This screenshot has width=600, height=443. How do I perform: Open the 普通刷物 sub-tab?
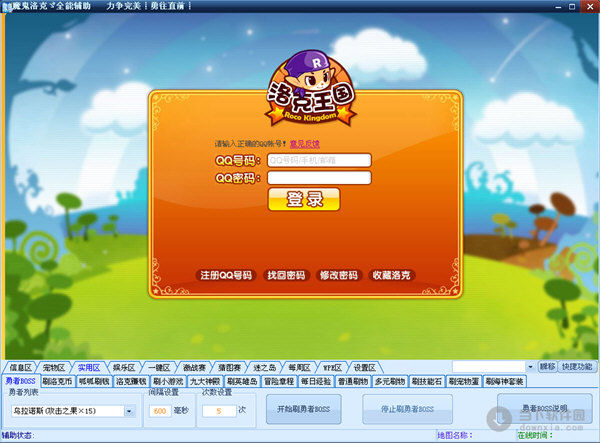click(x=353, y=381)
